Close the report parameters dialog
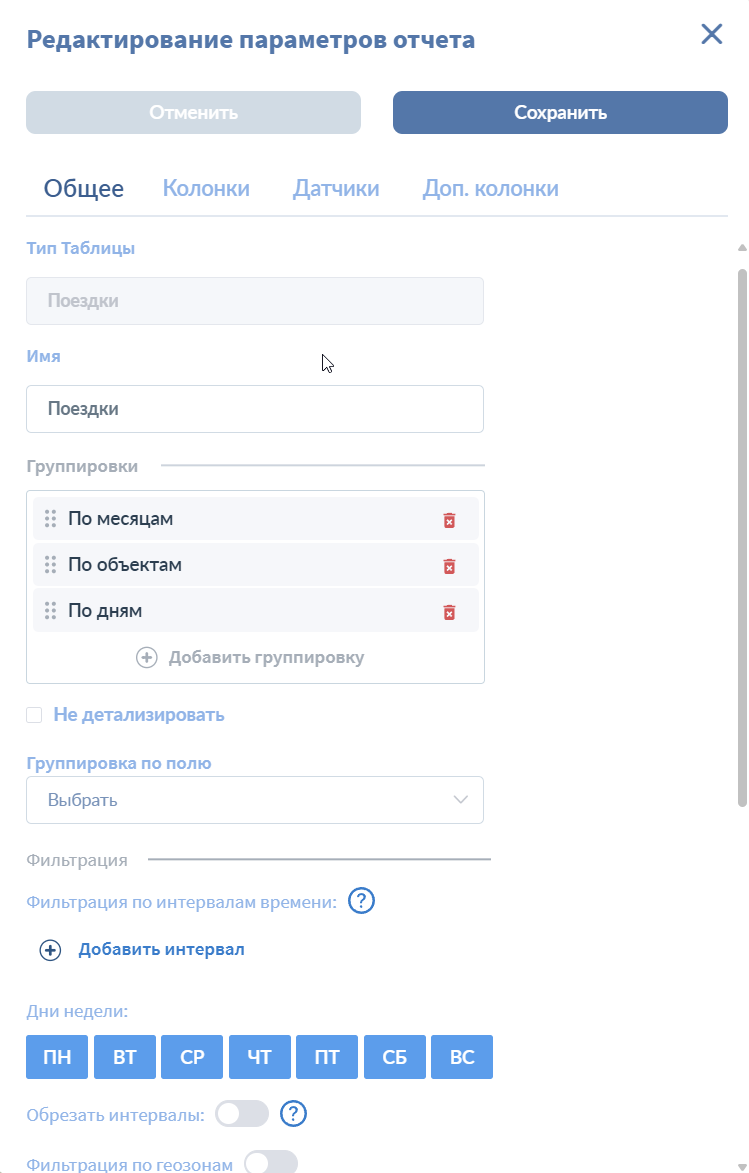 (711, 34)
